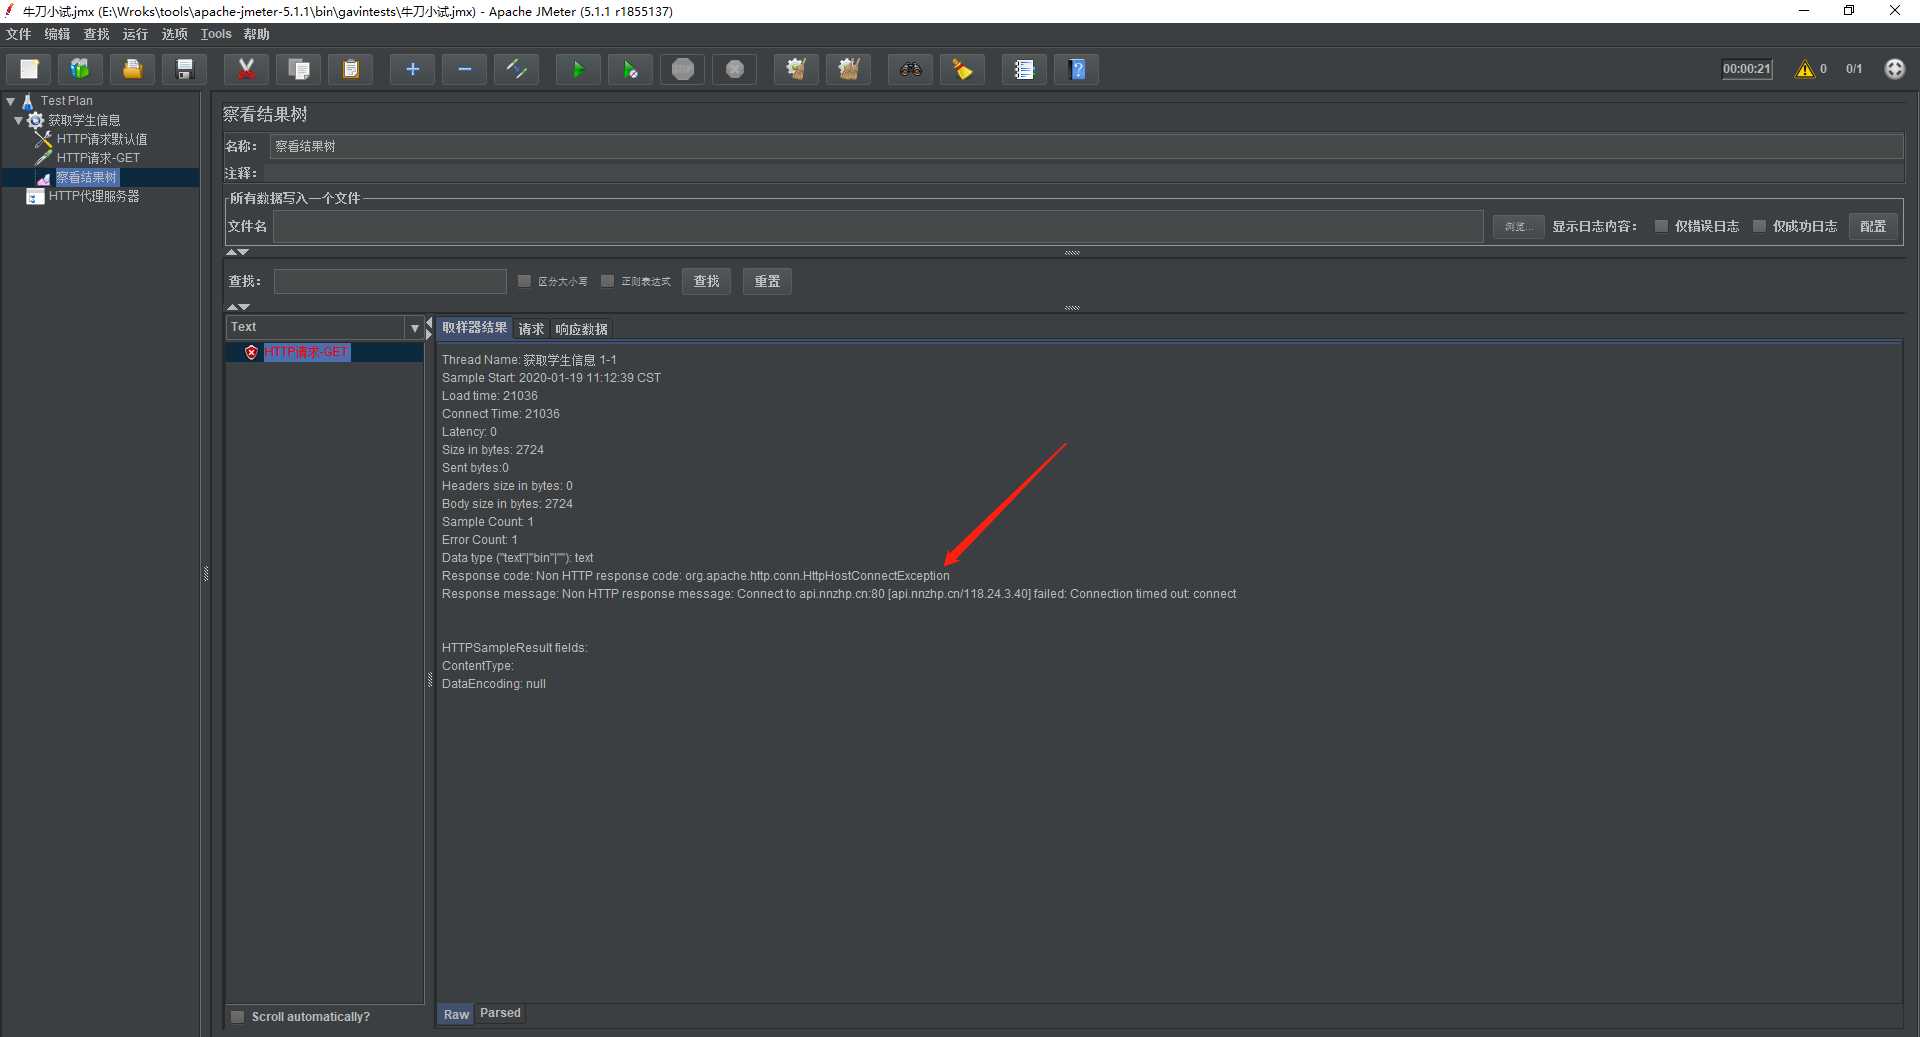Focus the 名称 name input field
Viewport: 1920px width, 1037px height.
[x=1086, y=146]
